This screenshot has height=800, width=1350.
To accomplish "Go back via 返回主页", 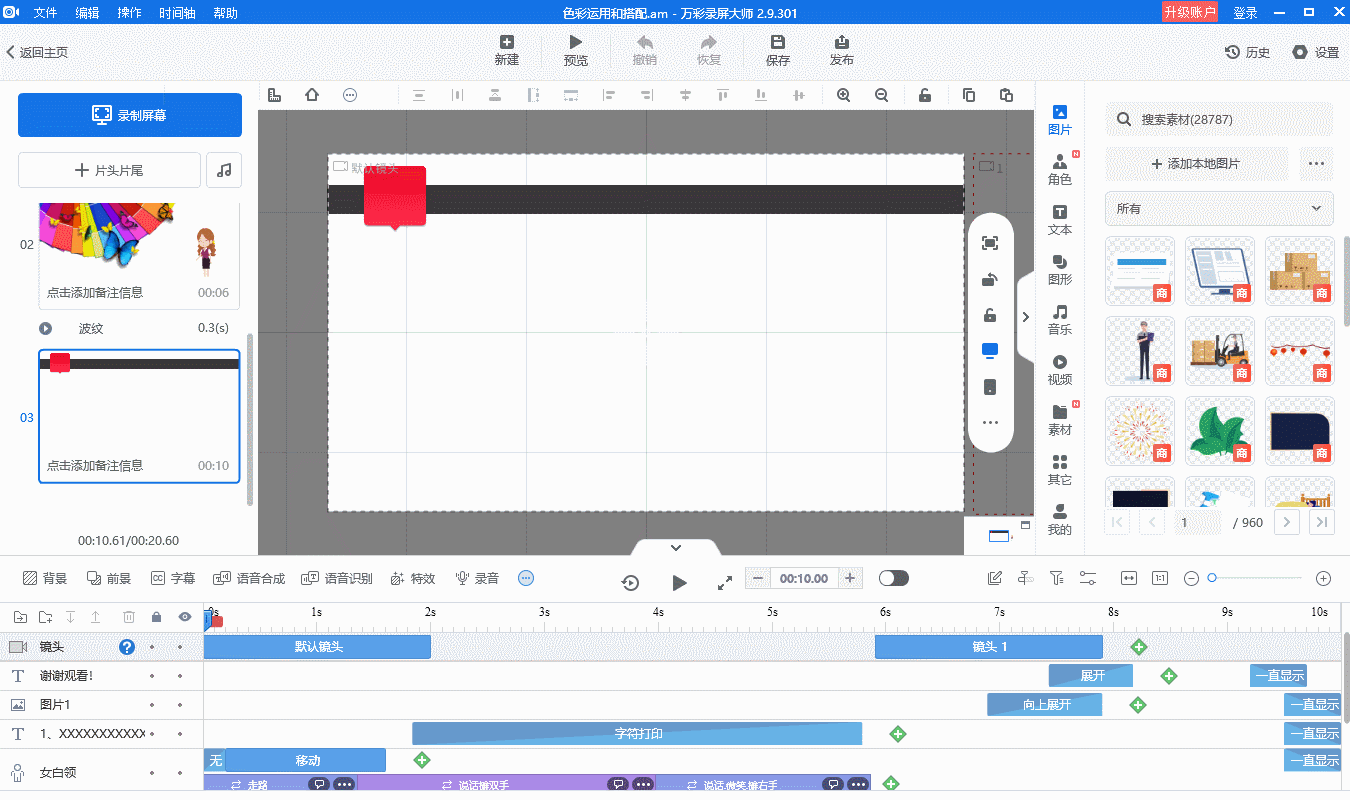I will coord(37,52).
